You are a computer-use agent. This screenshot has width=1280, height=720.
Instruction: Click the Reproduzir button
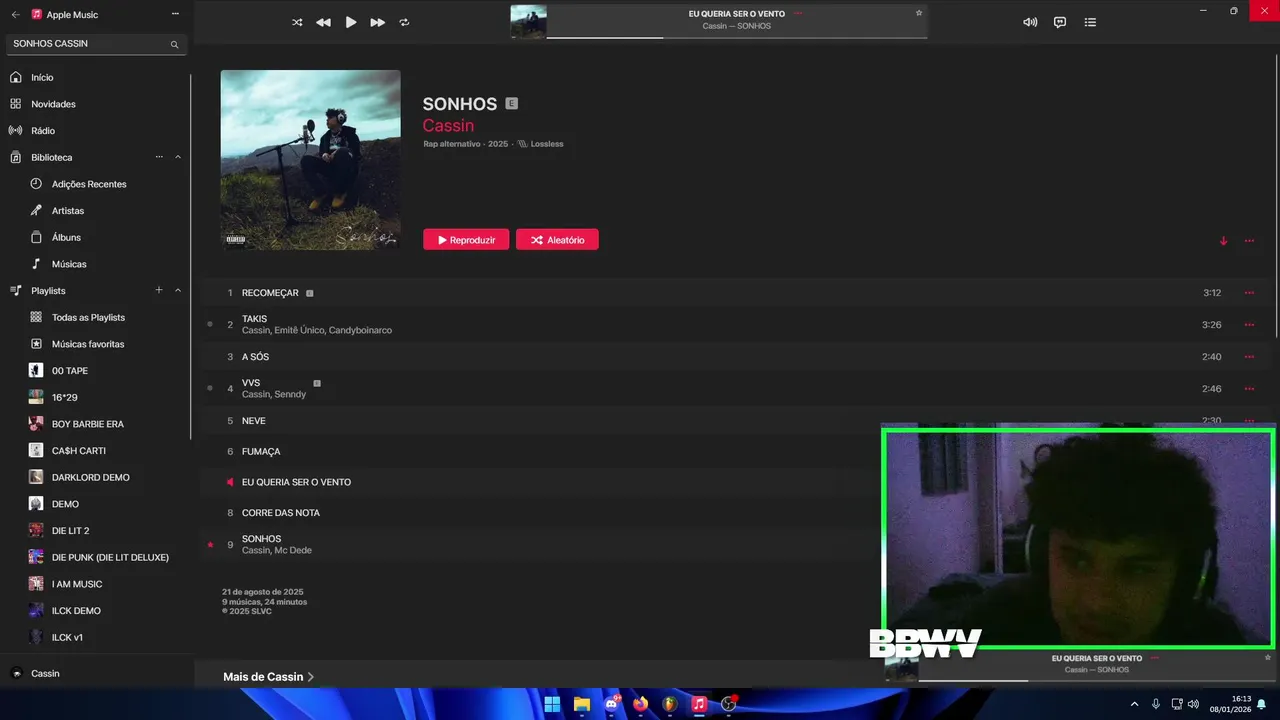(466, 240)
